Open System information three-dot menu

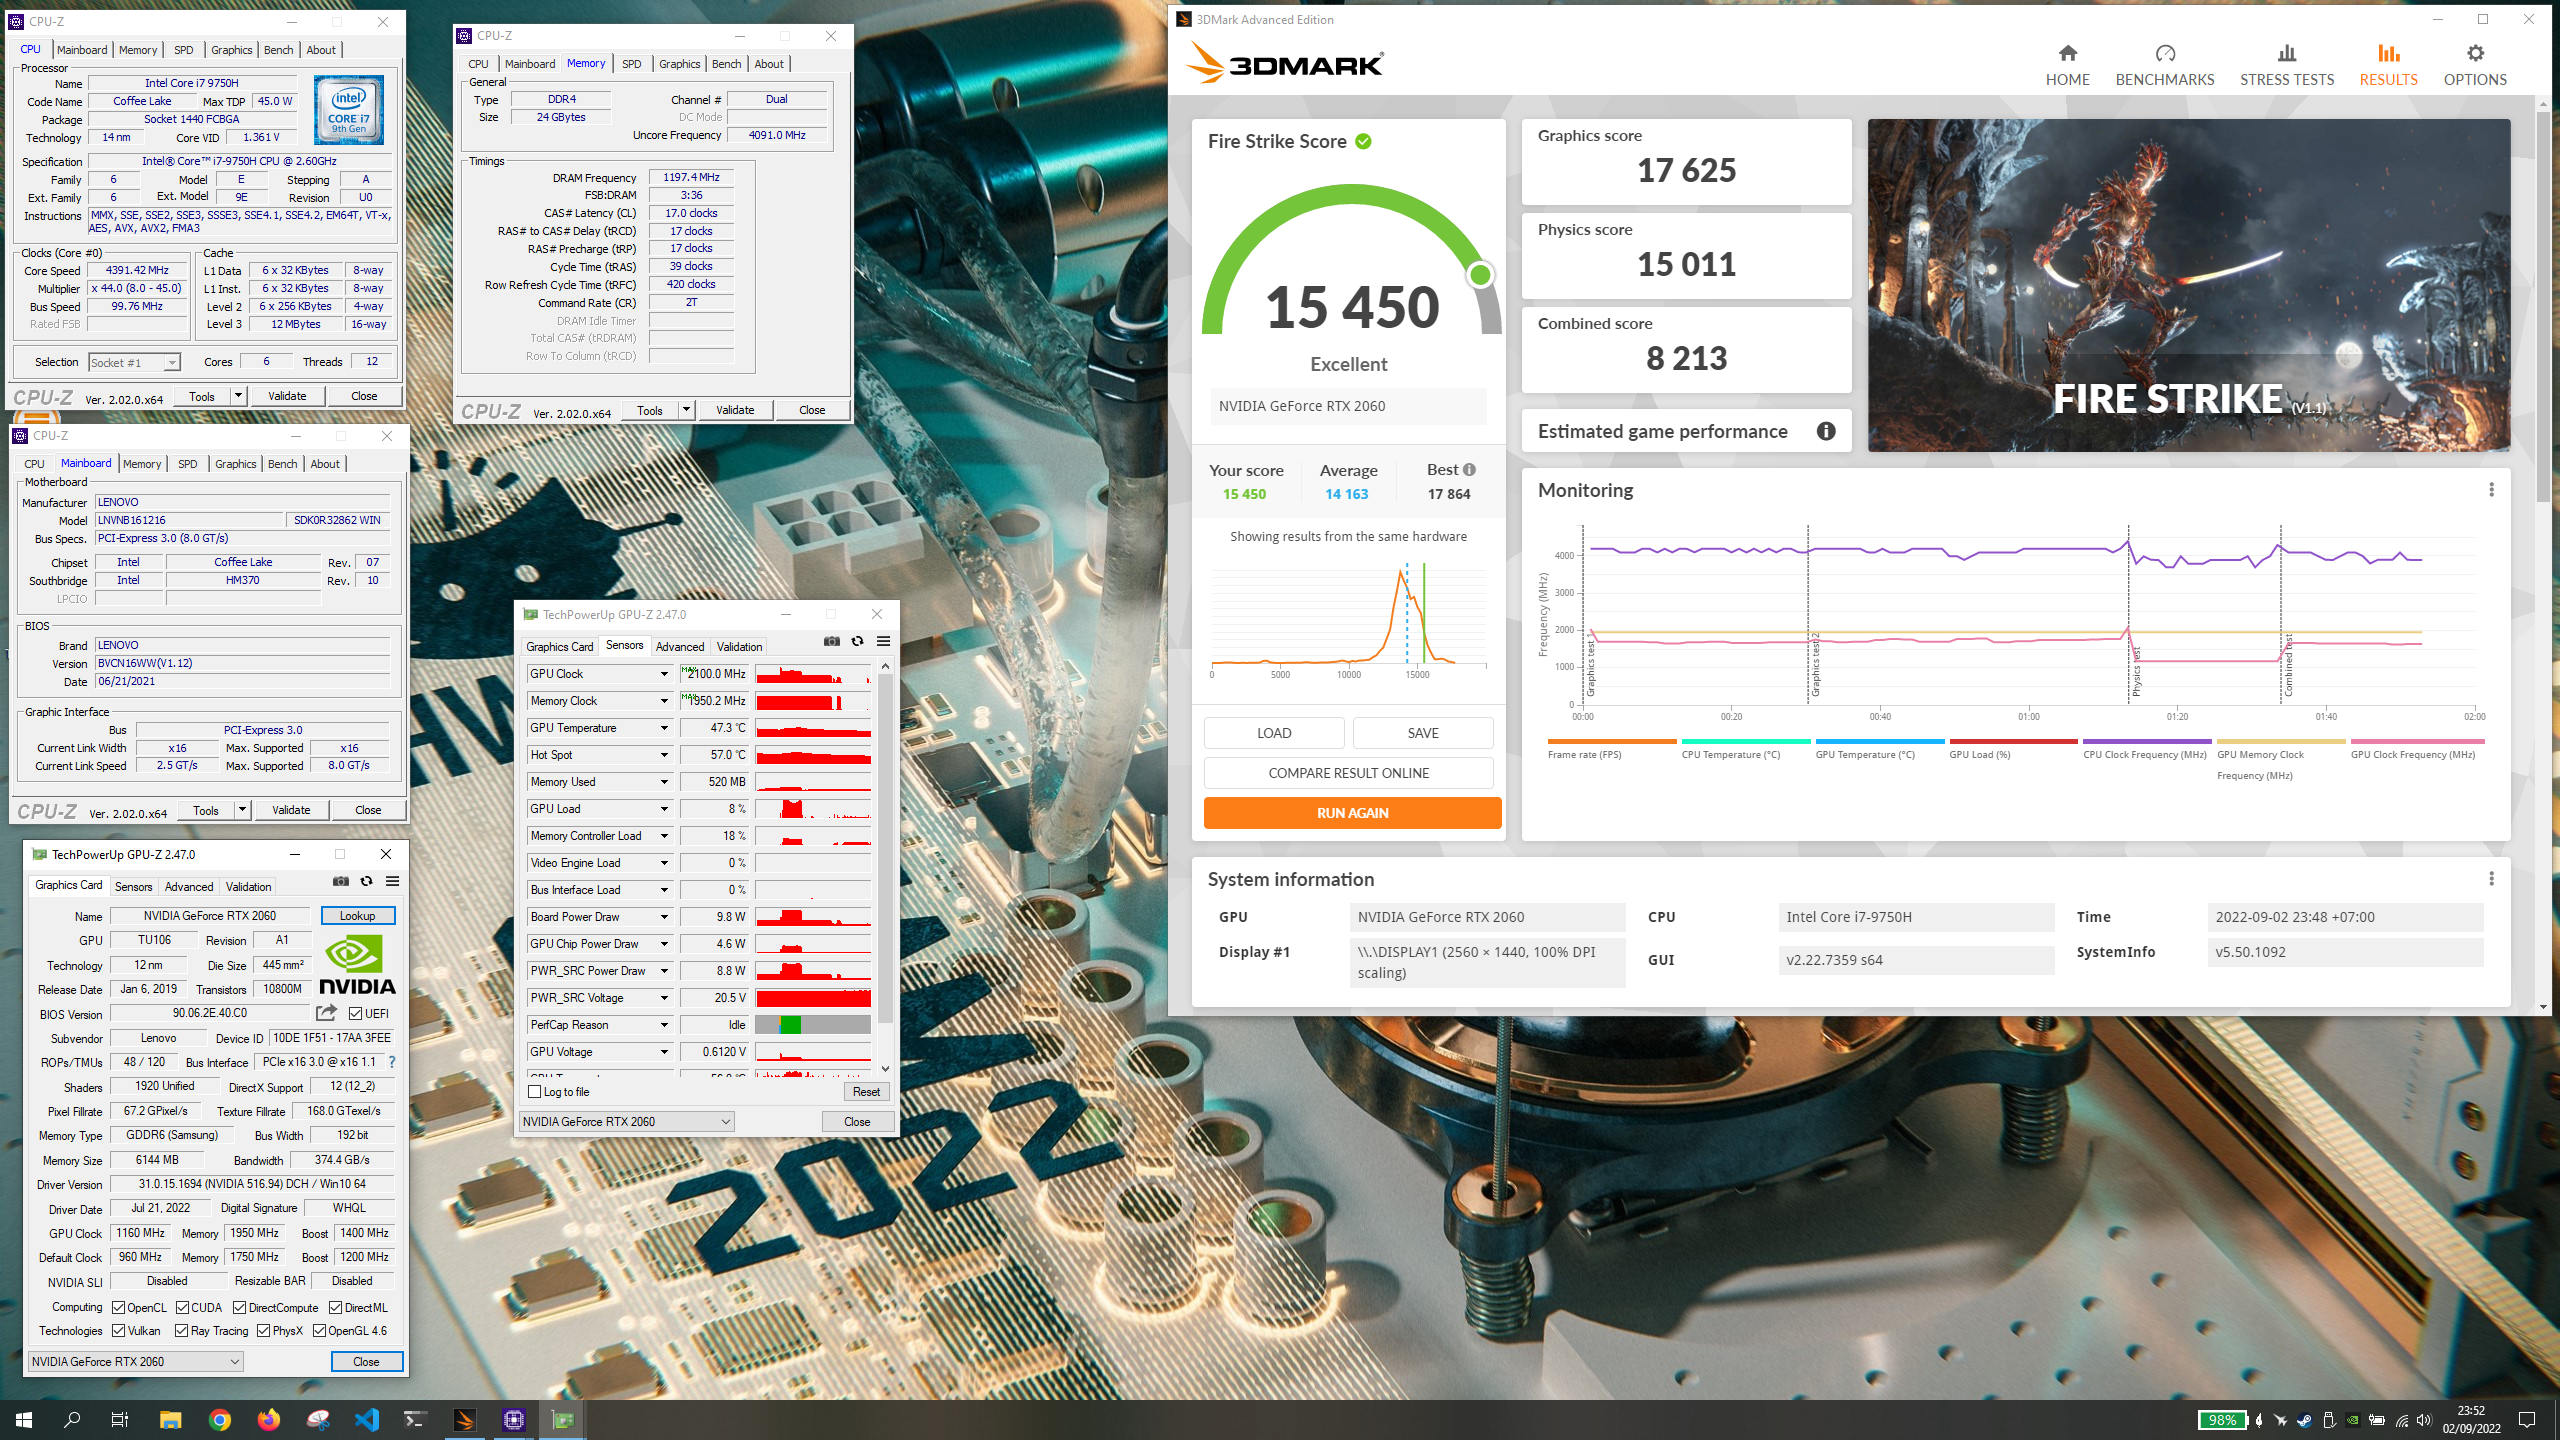coord(2491,879)
